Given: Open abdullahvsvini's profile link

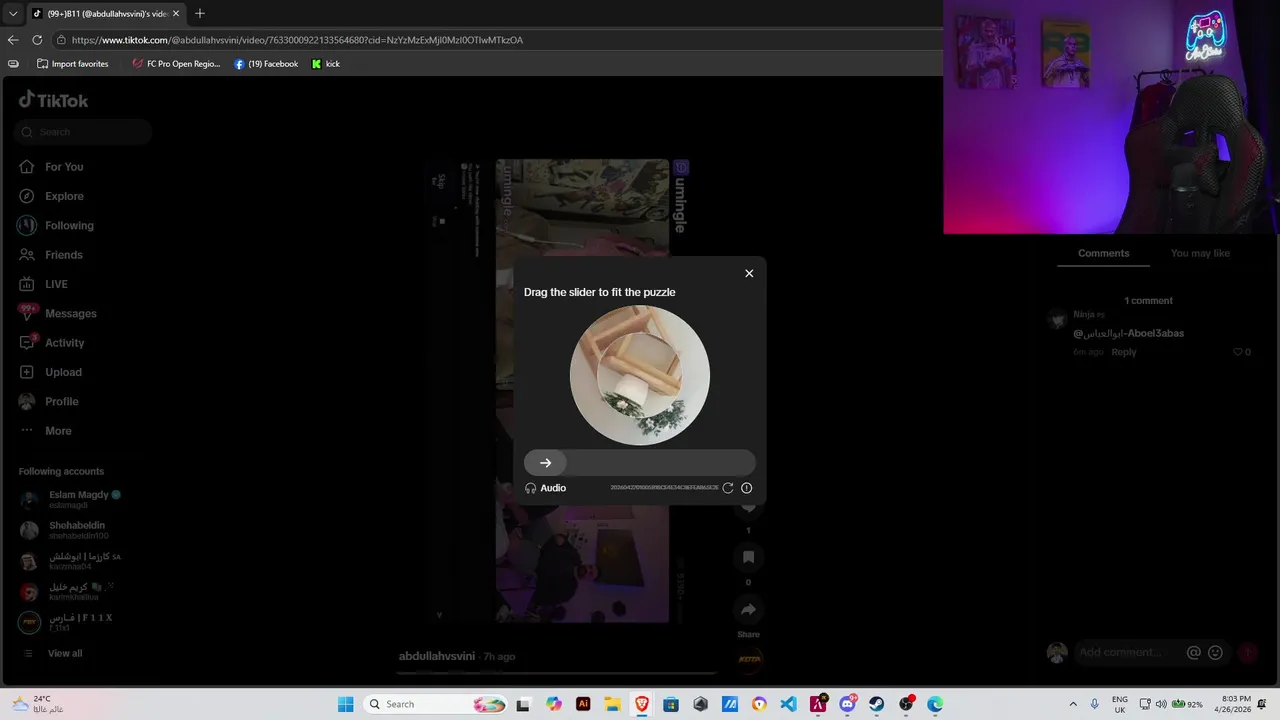Looking at the screenshot, I should click(x=437, y=656).
